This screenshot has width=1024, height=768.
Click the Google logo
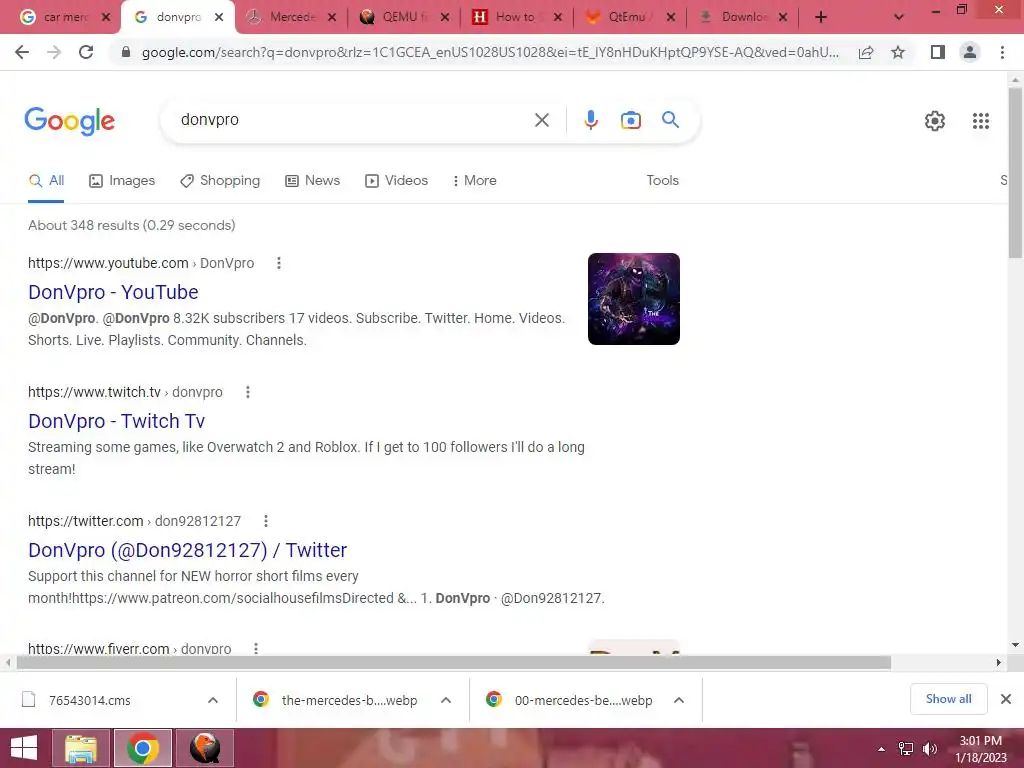coord(70,121)
